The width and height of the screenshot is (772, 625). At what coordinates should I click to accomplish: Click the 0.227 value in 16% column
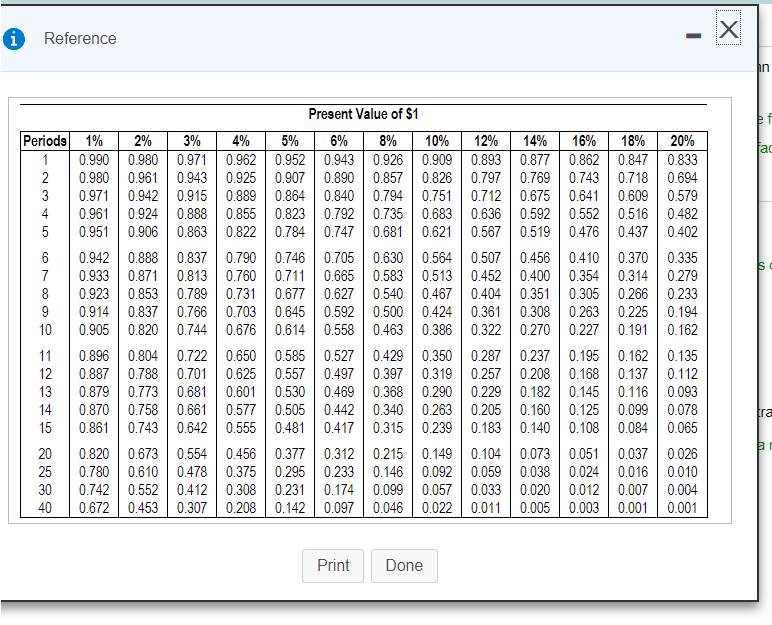tap(584, 330)
